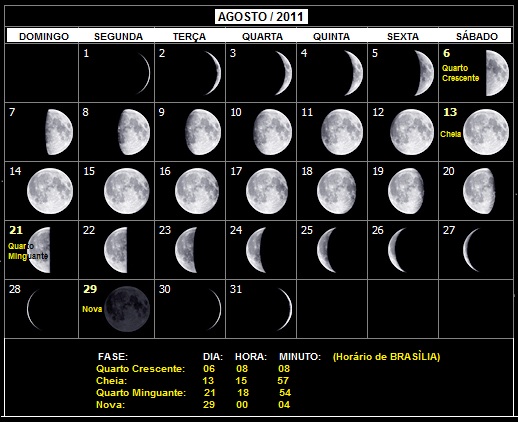Select the half moon on day 22

tap(116, 250)
